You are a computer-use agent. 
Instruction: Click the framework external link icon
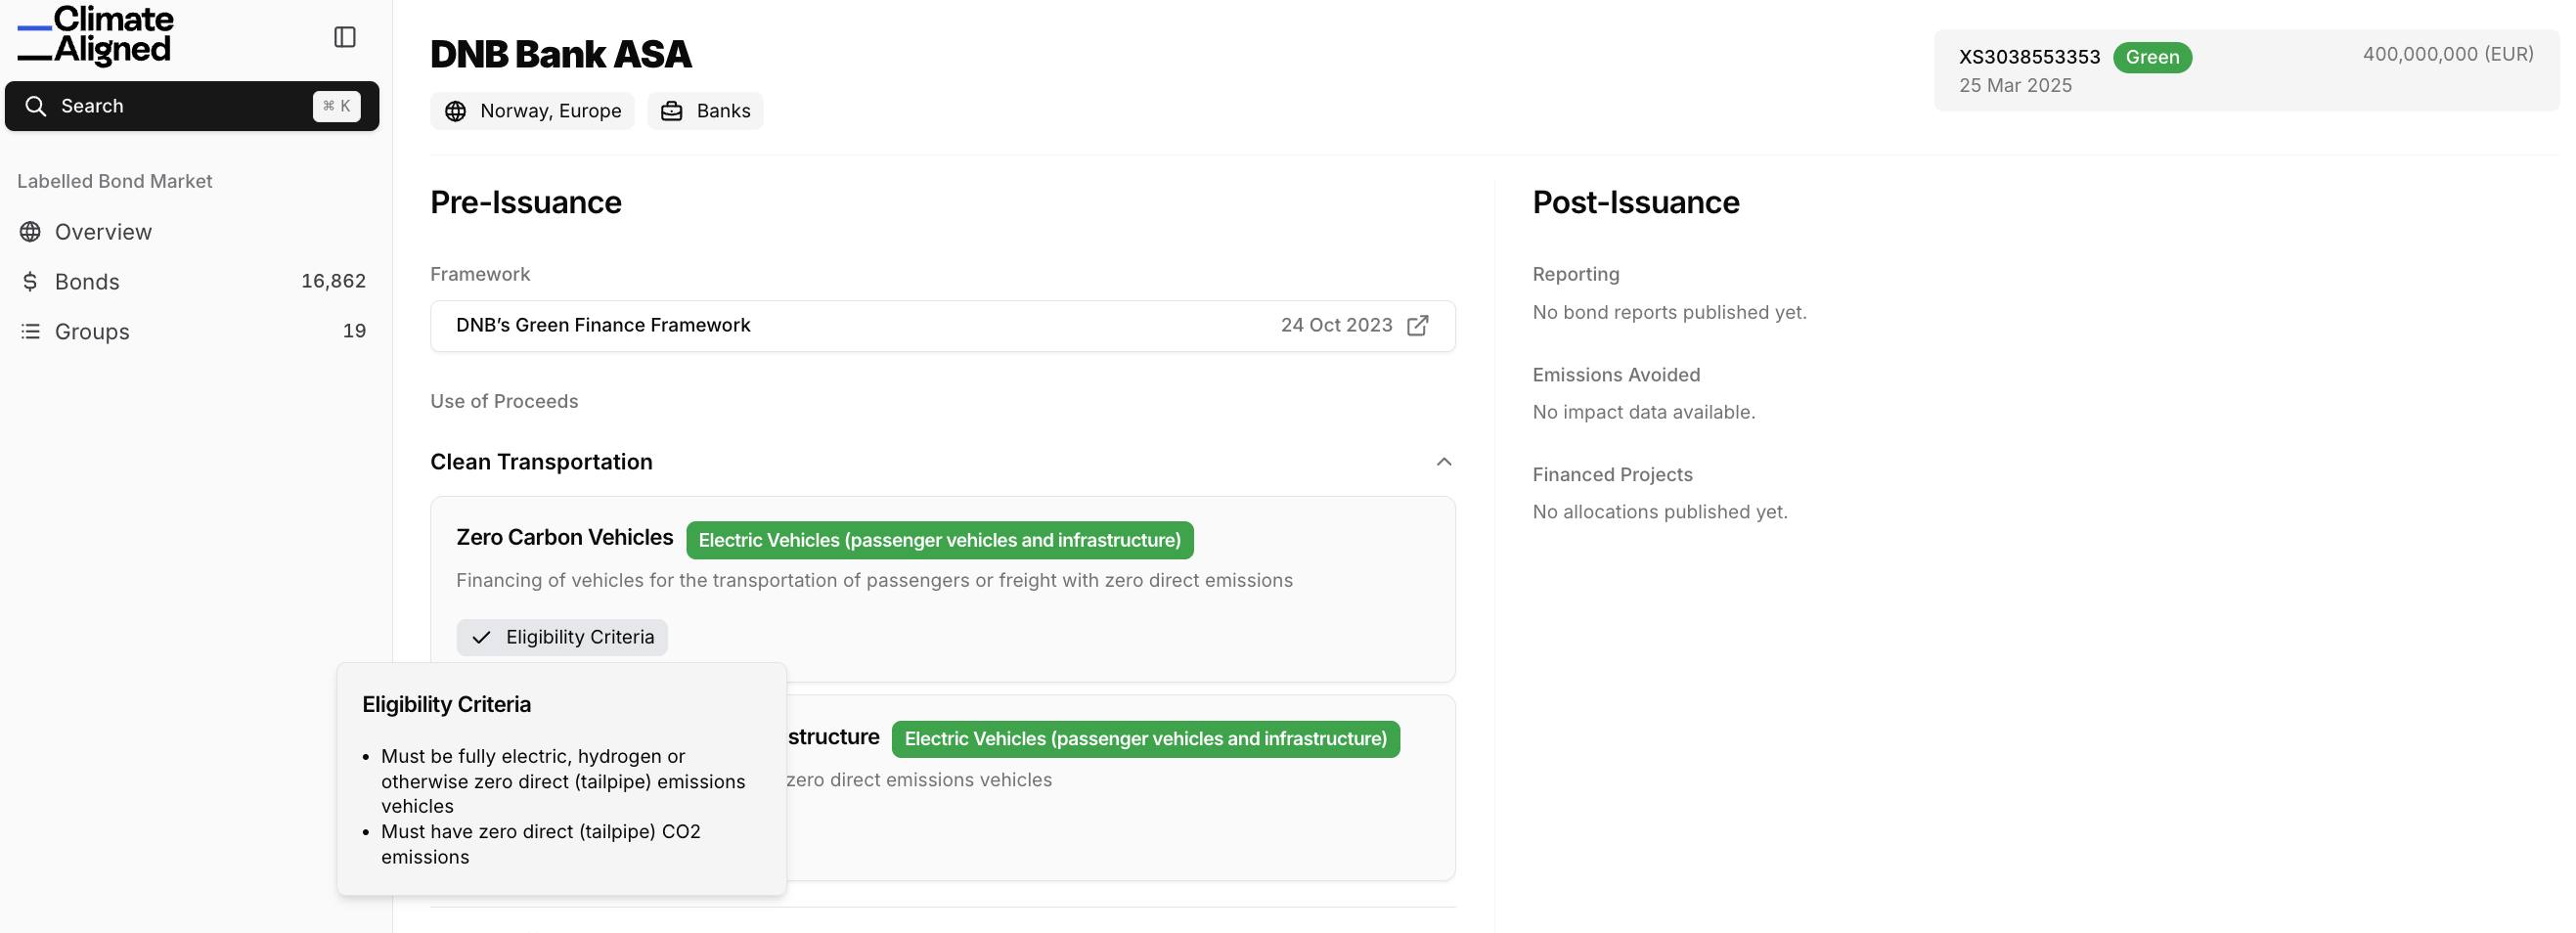pos(1418,326)
